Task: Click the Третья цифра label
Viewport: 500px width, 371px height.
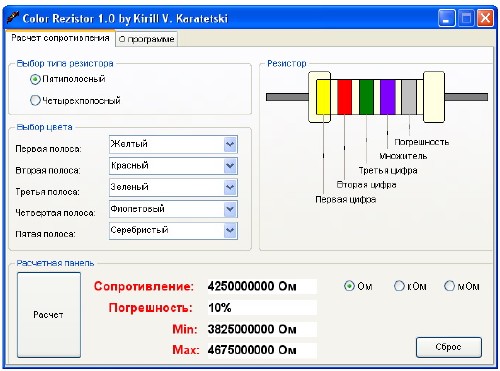Action: pyautogui.click(x=388, y=171)
